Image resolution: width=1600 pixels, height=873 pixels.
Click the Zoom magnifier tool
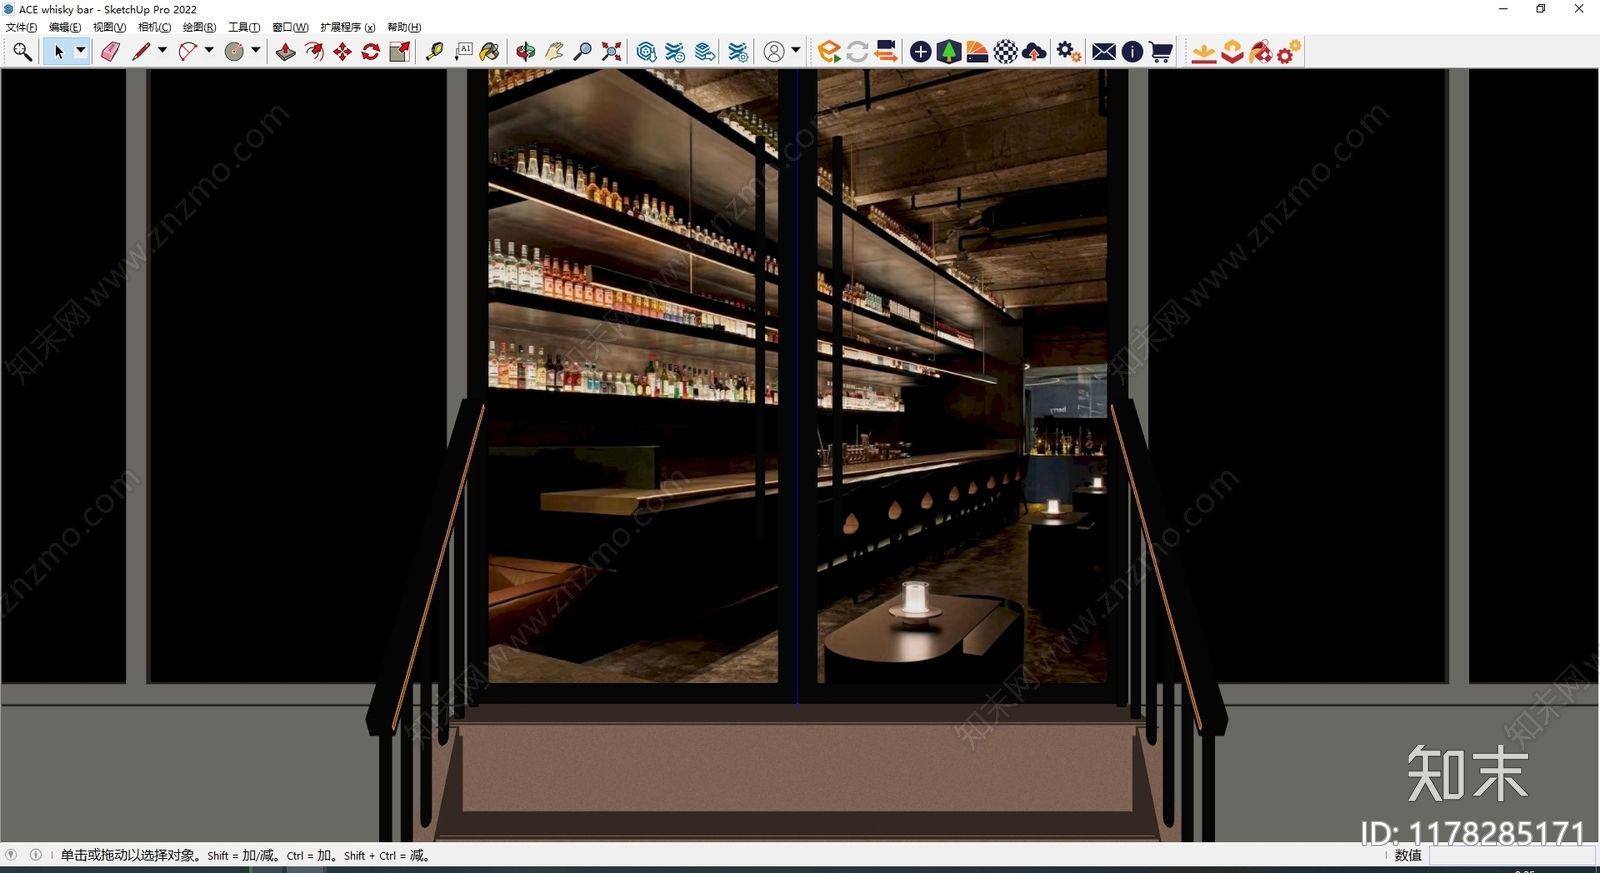582,52
